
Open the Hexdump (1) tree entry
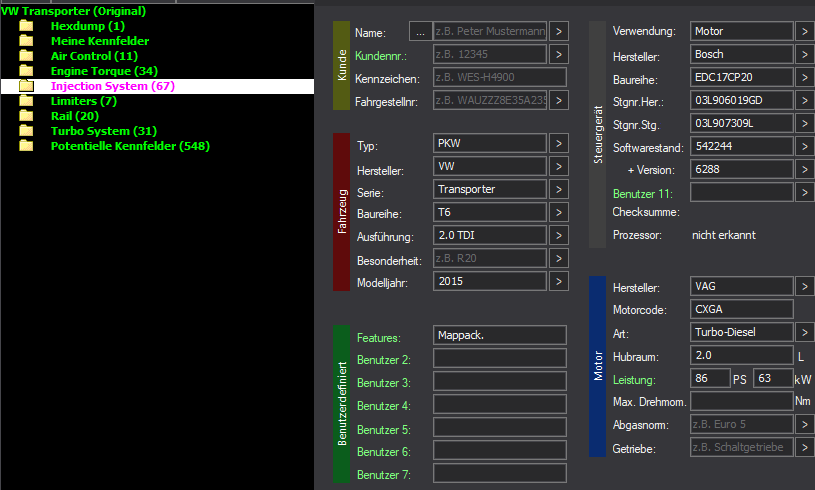(88, 26)
